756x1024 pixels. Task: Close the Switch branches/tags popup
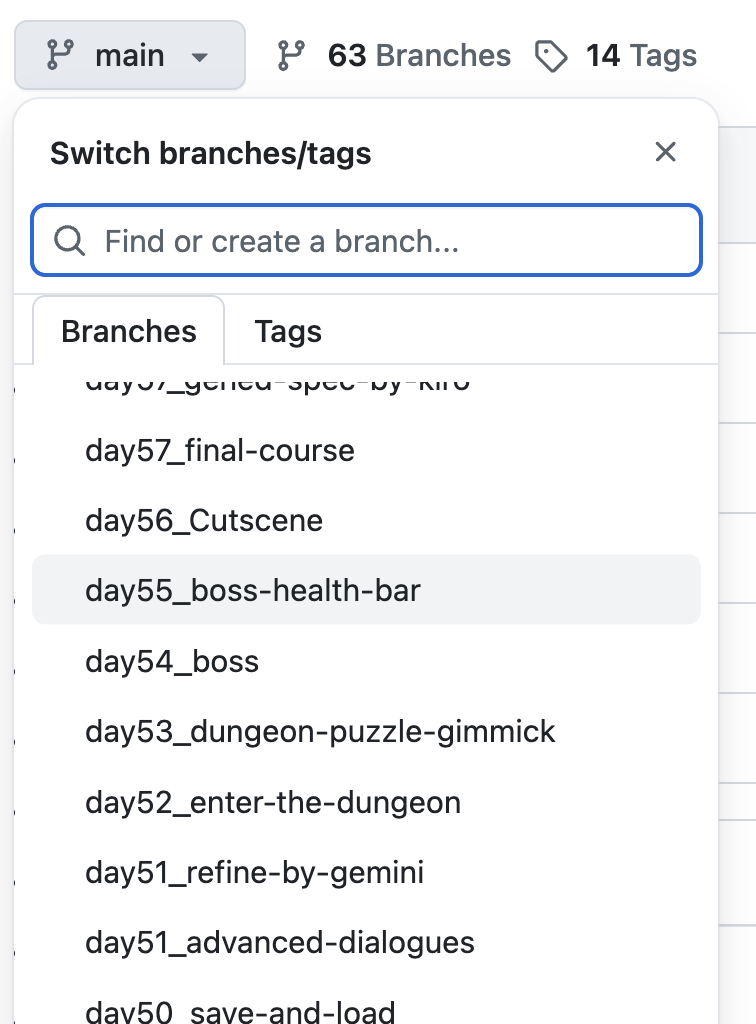point(665,152)
